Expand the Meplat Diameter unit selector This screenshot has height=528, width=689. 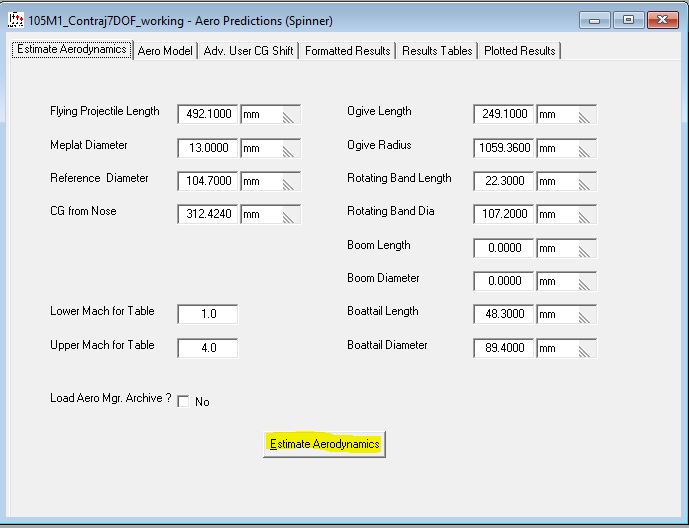click(270, 148)
